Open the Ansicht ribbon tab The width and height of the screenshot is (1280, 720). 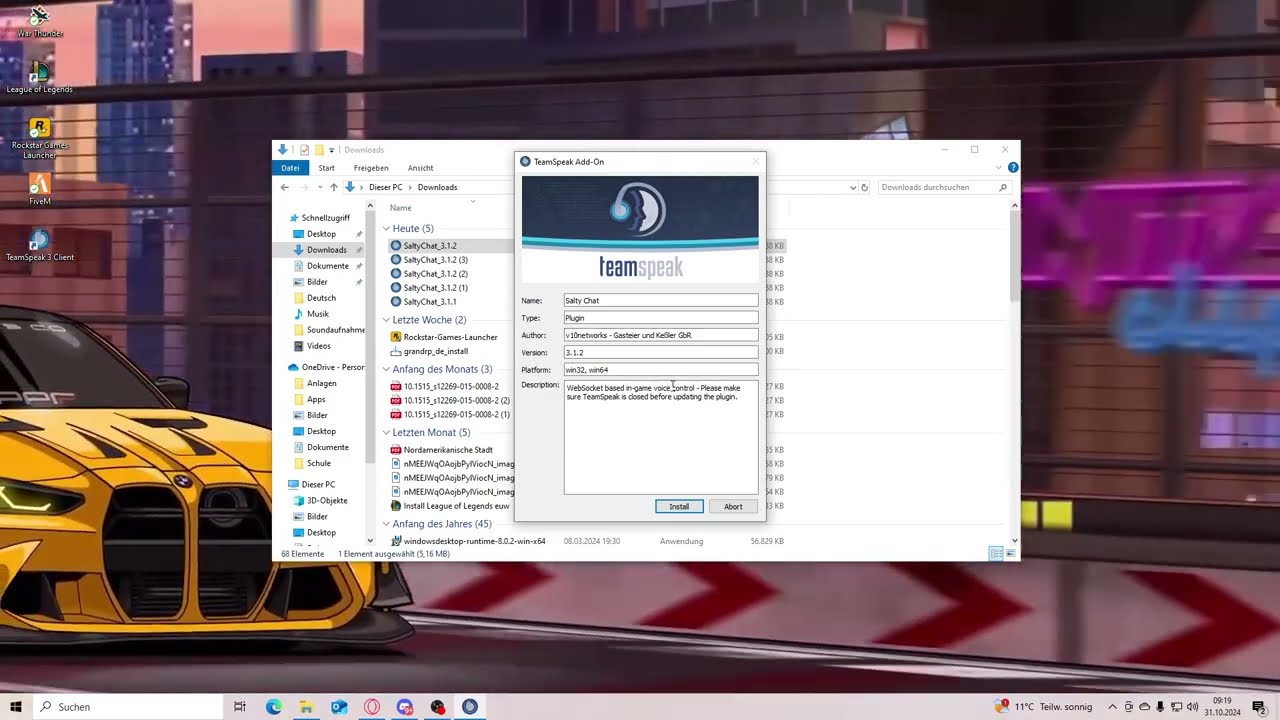click(420, 168)
